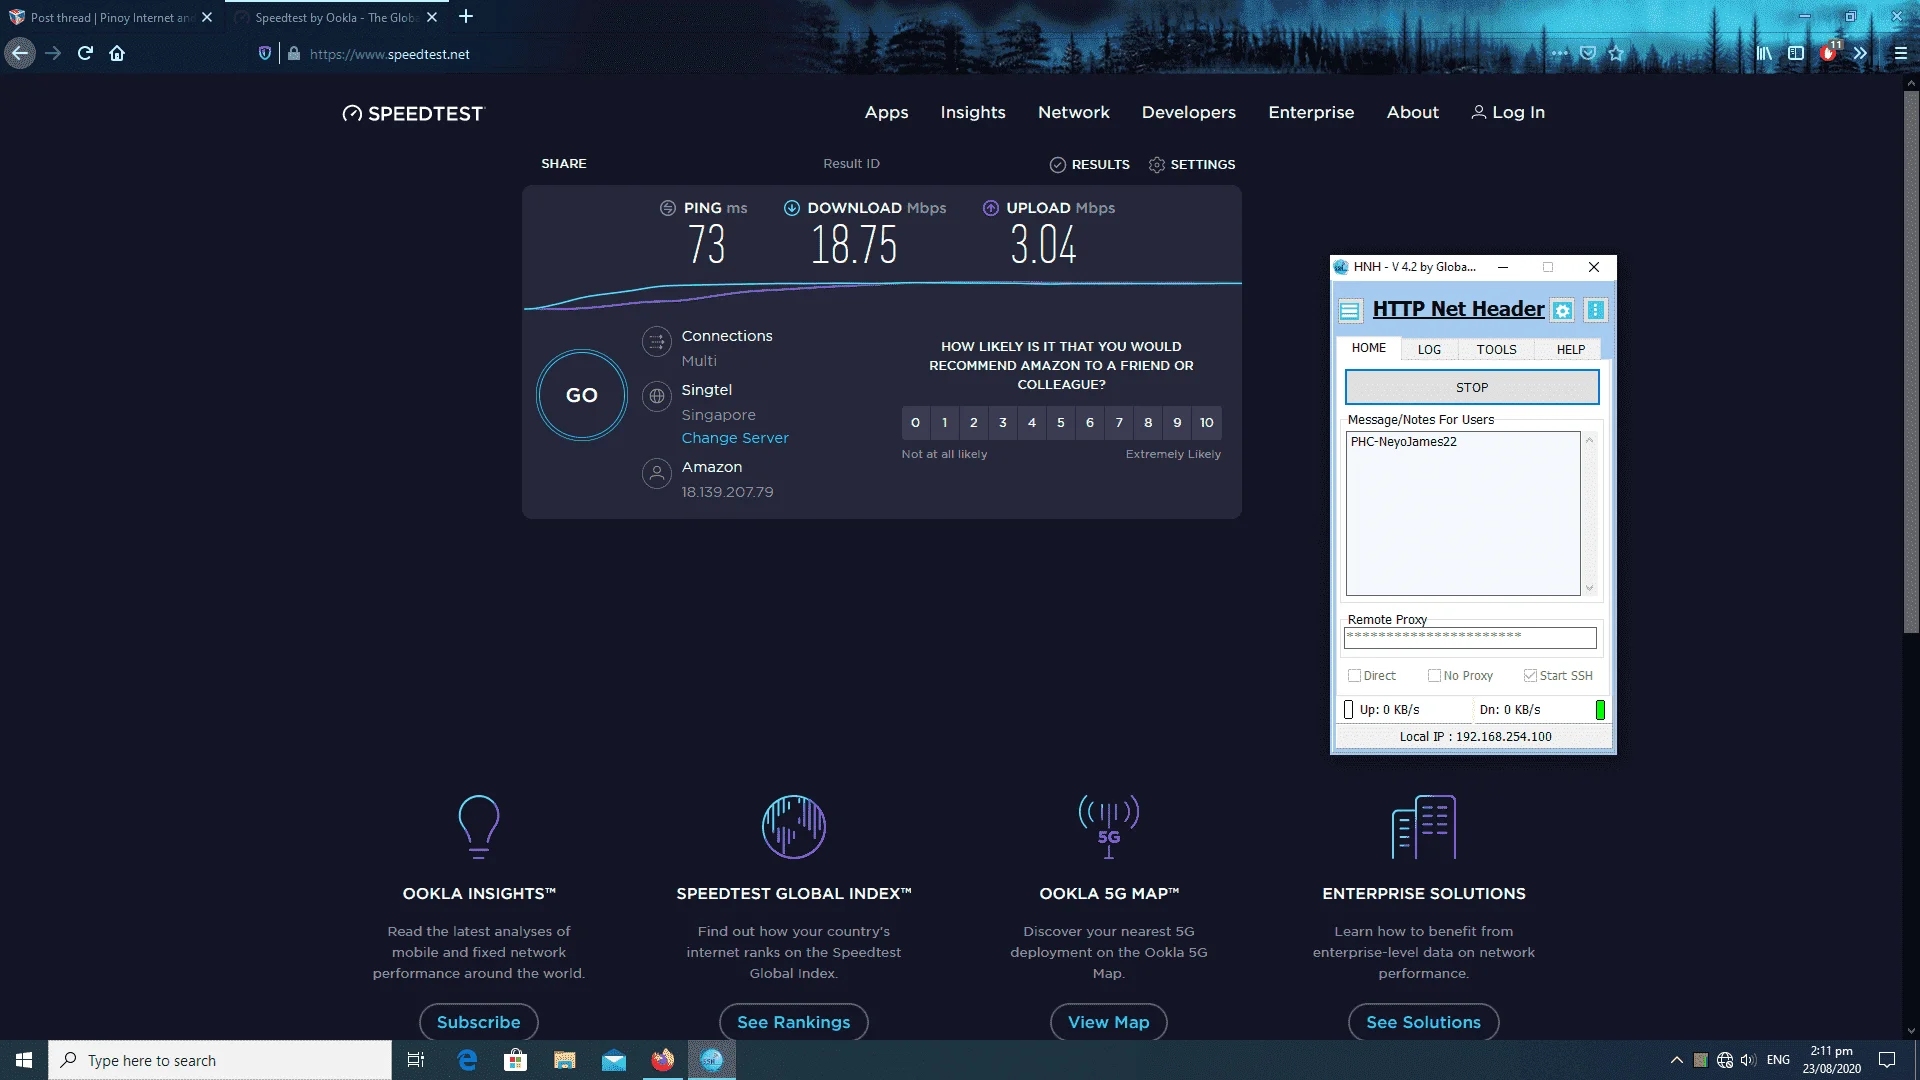Open Speedtest RESULTS history
This screenshot has height=1080, width=1920.
tap(1089, 164)
